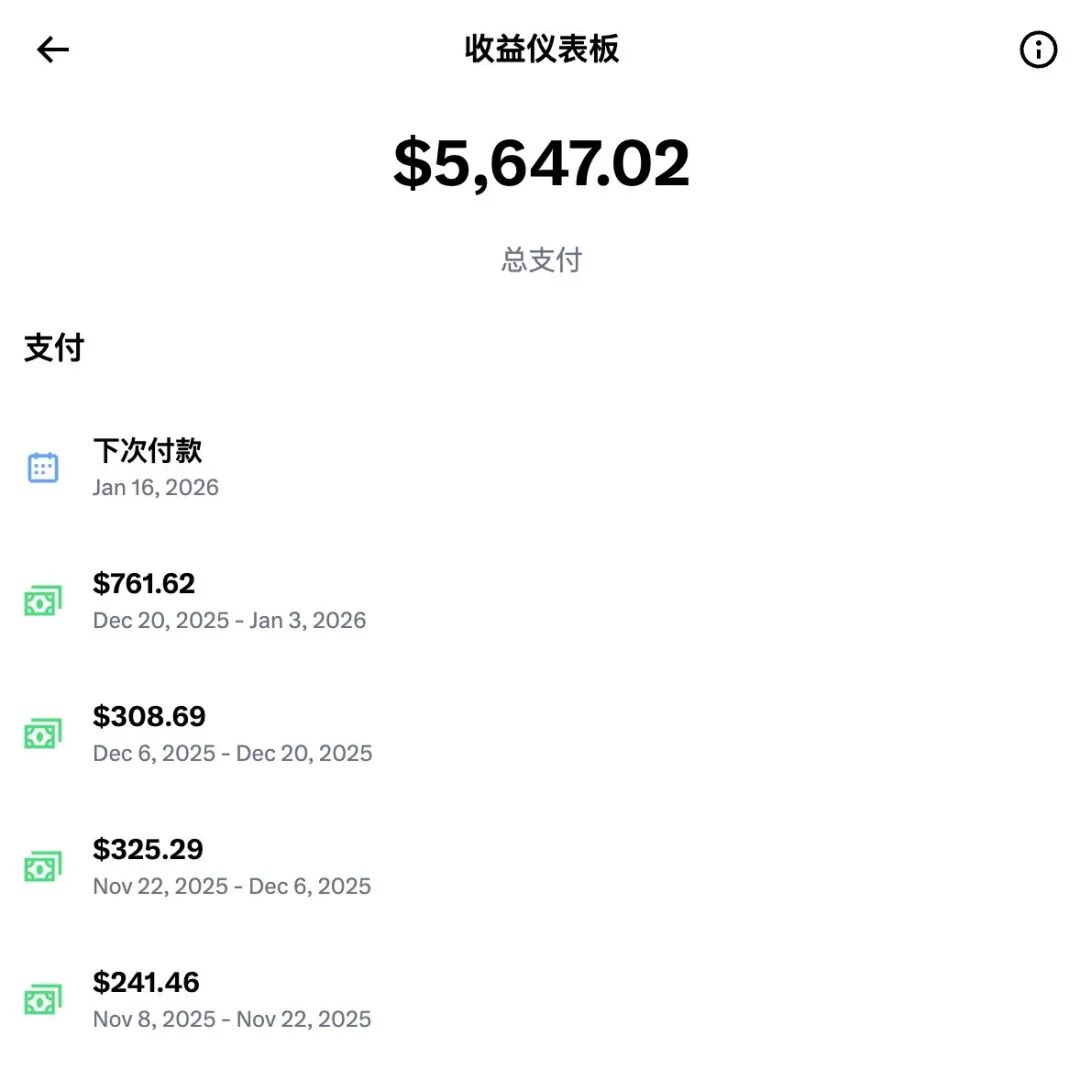Click the green money icon beside $308.69
This screenshot has width=1080, height=1080.
[41, 733]
